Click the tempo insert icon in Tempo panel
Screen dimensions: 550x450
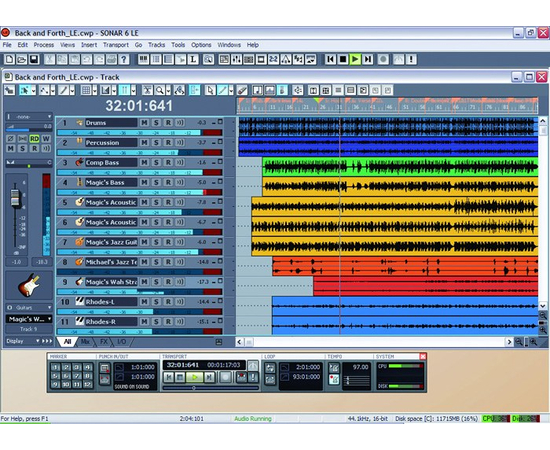[334, 379]
